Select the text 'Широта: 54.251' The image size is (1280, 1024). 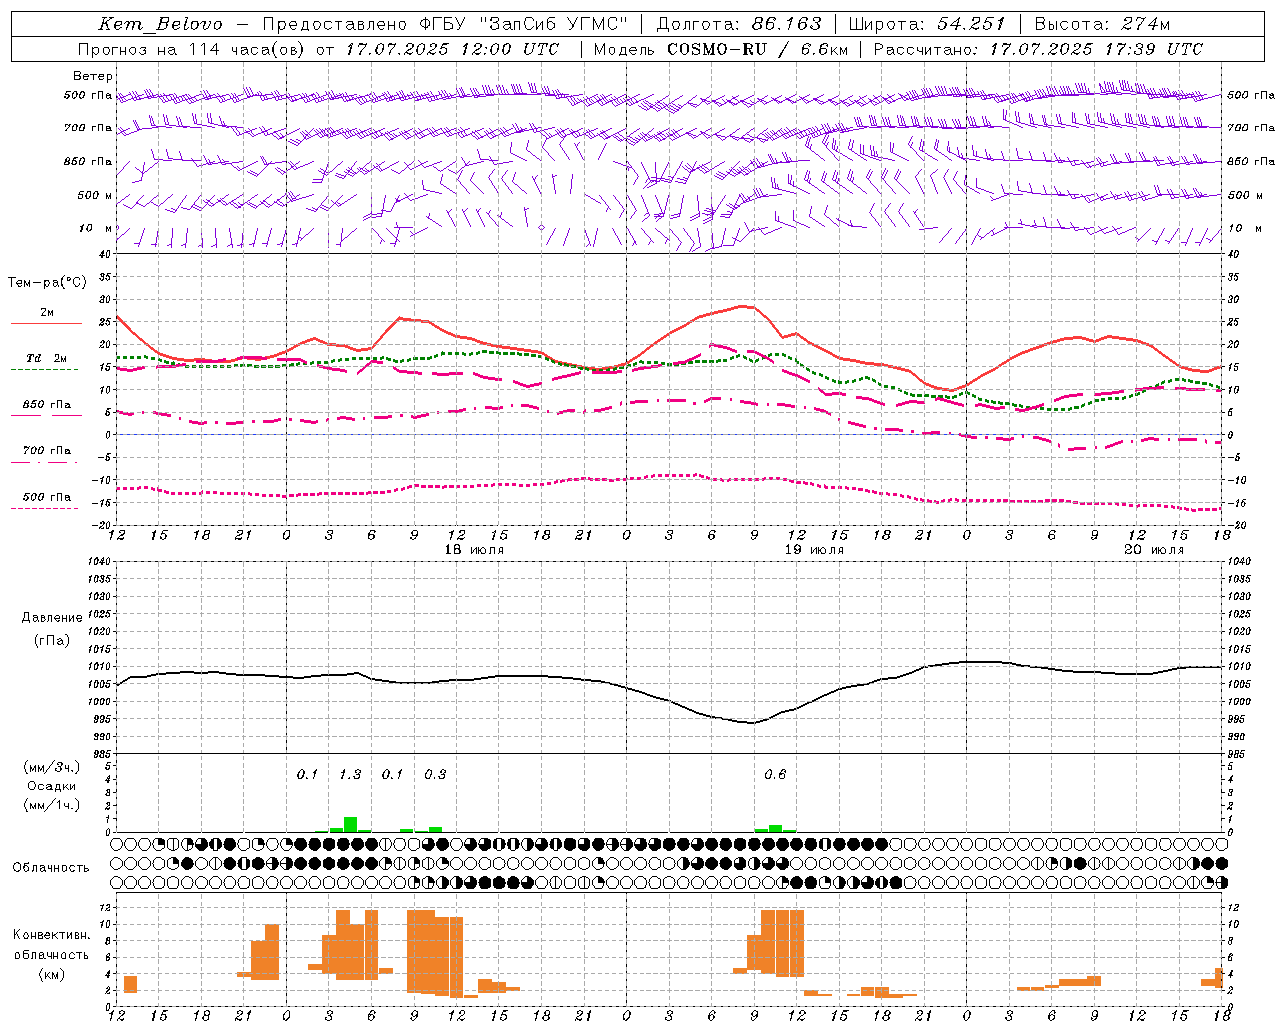point(926,24)
